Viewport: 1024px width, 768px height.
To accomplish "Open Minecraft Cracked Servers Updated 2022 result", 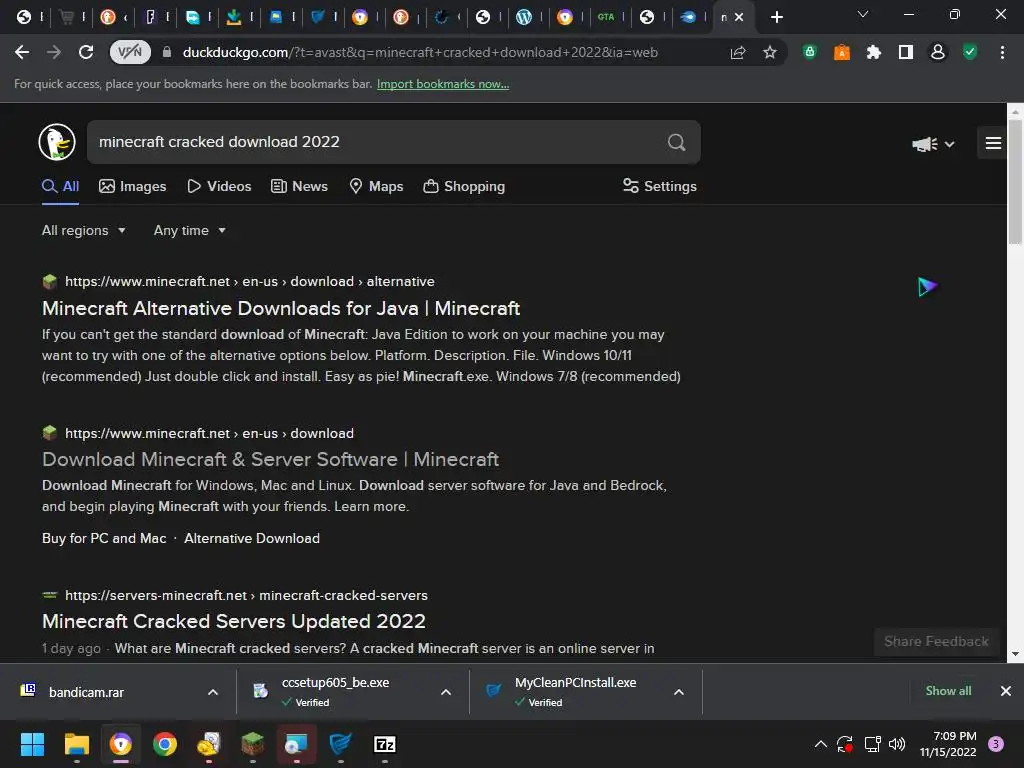I will pyautogui.click(x=234, y=622).
